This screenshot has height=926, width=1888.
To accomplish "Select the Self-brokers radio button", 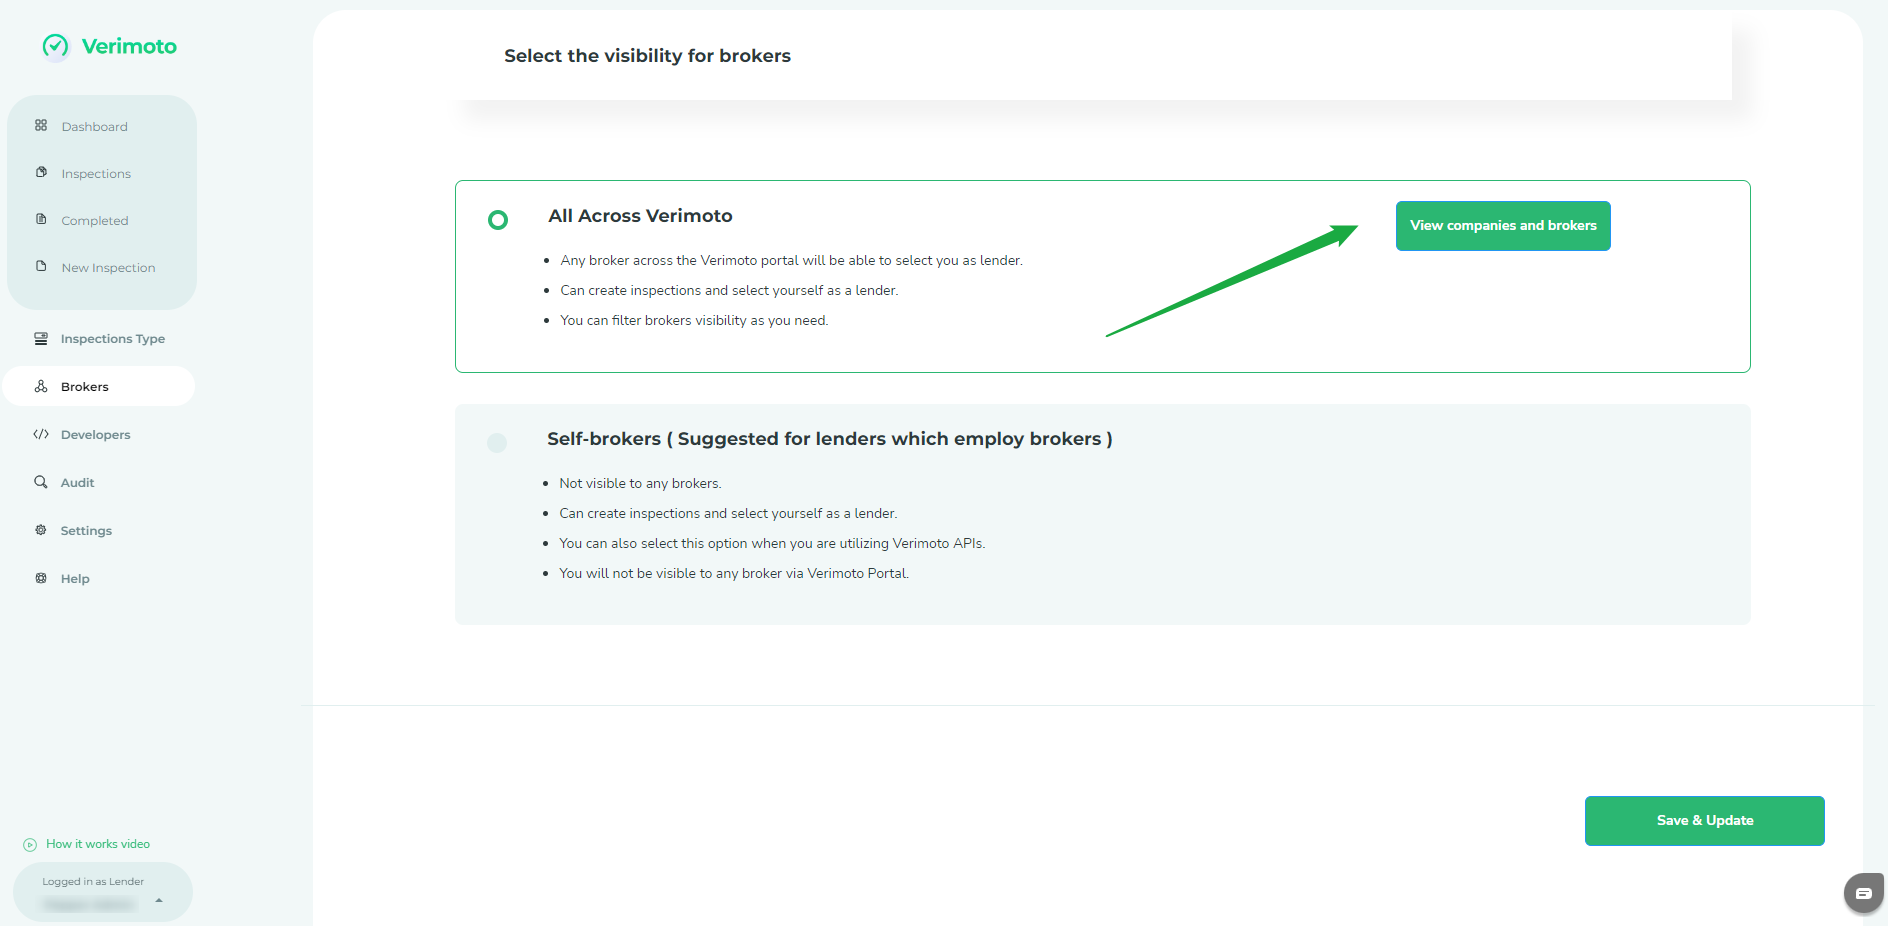I will tap(497, 443).
